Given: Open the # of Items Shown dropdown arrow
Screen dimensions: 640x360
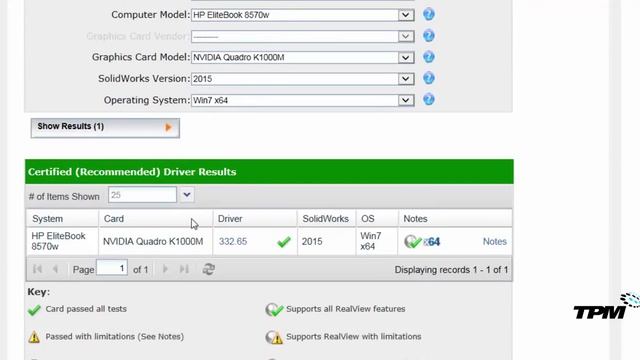Looking at the screenshot, I should click(x=187, y=195).
